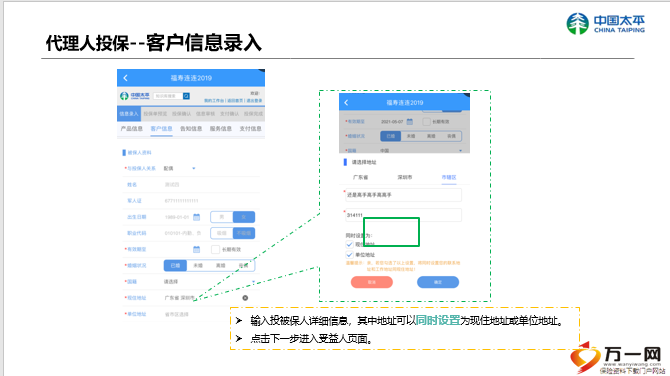Click red 取消 button in address dialog
This screenshot has height=376, width=670.
tap(372, 282)
